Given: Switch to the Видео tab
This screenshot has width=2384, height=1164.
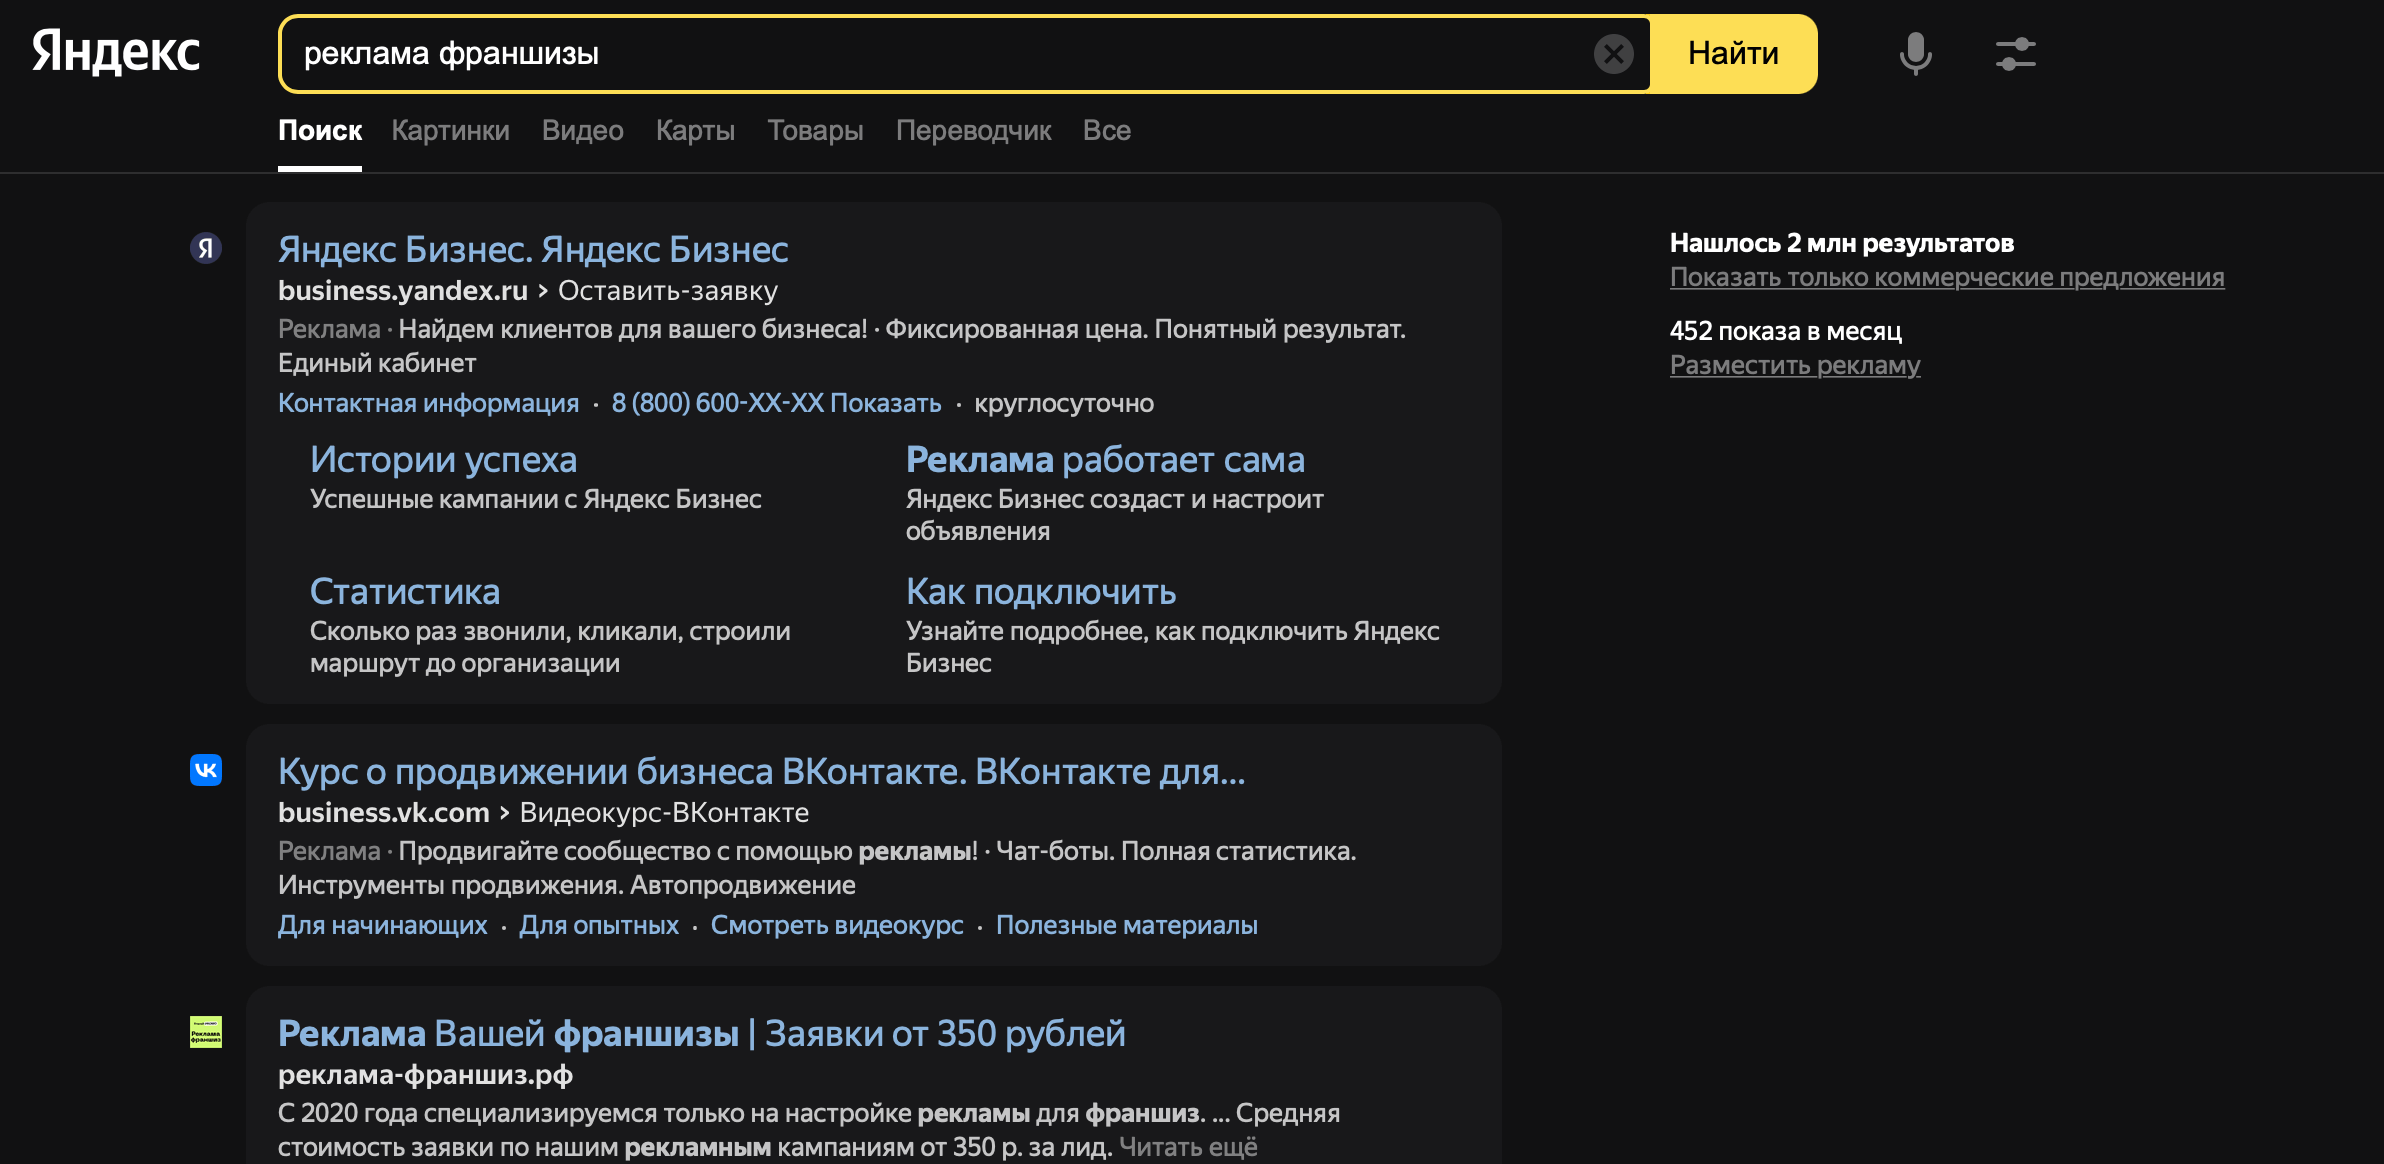Looking at the screenshot, I should pyautogui.click(x=582, y=131).
